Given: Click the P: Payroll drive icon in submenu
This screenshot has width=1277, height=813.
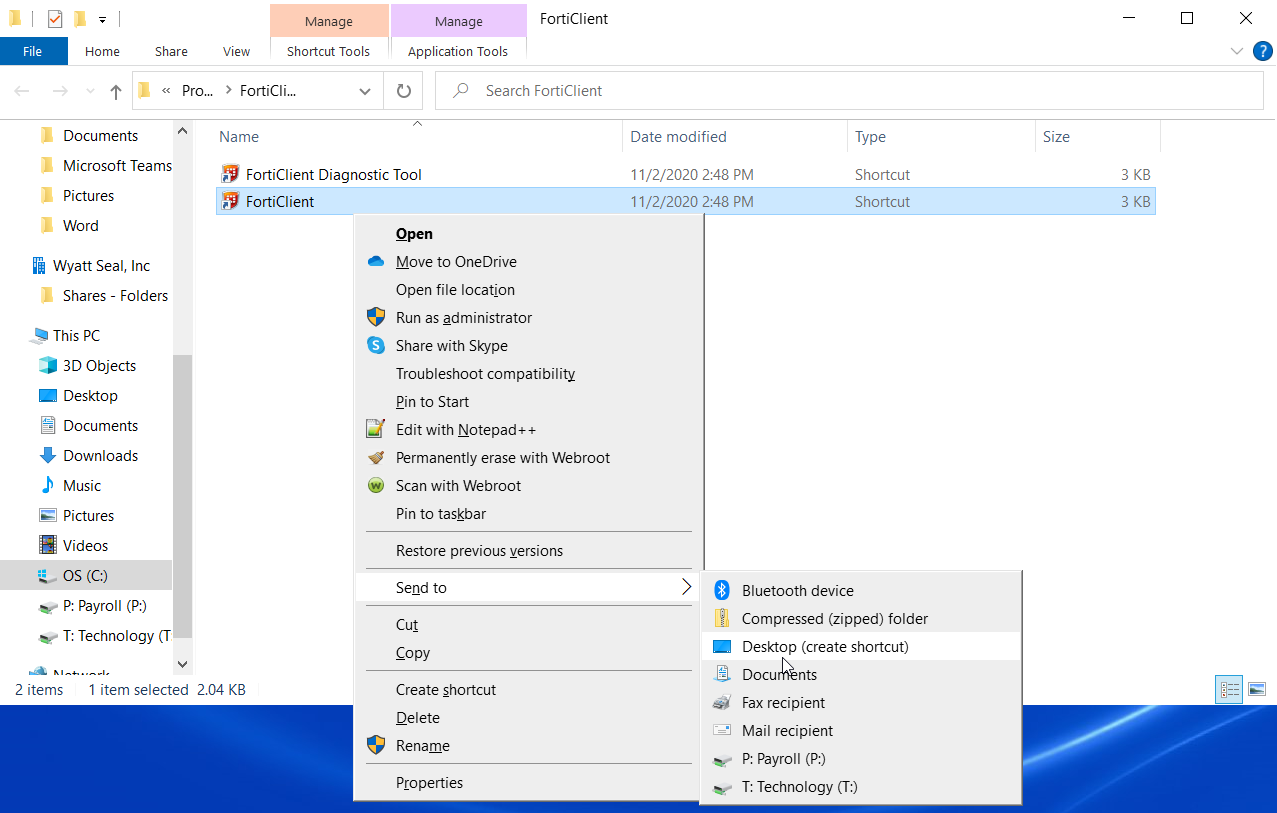Looking at the screenshot, I should click(722, 760).
